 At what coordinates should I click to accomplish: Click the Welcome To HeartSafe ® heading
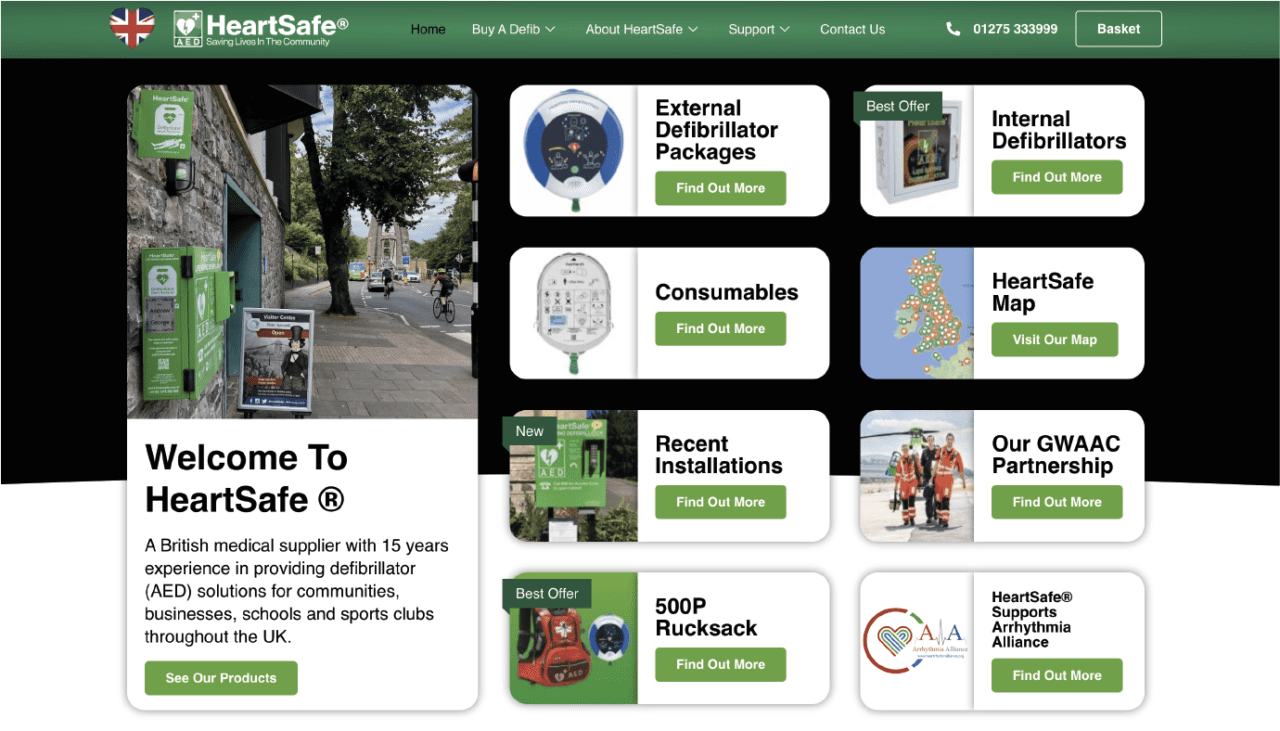tap(247, 477)
